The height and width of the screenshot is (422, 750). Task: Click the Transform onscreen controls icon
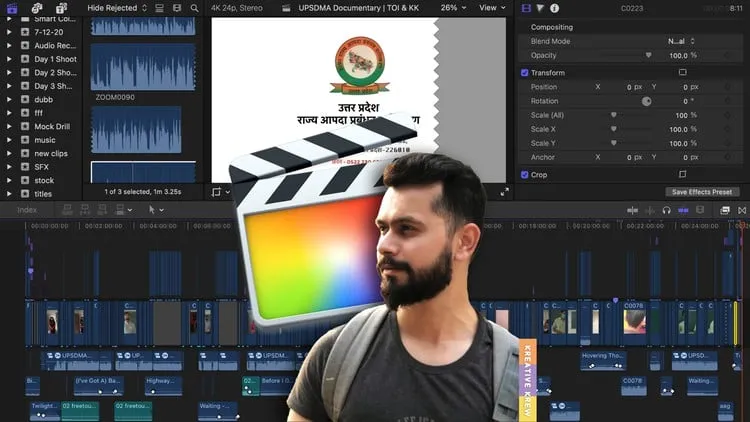(683, 72)
